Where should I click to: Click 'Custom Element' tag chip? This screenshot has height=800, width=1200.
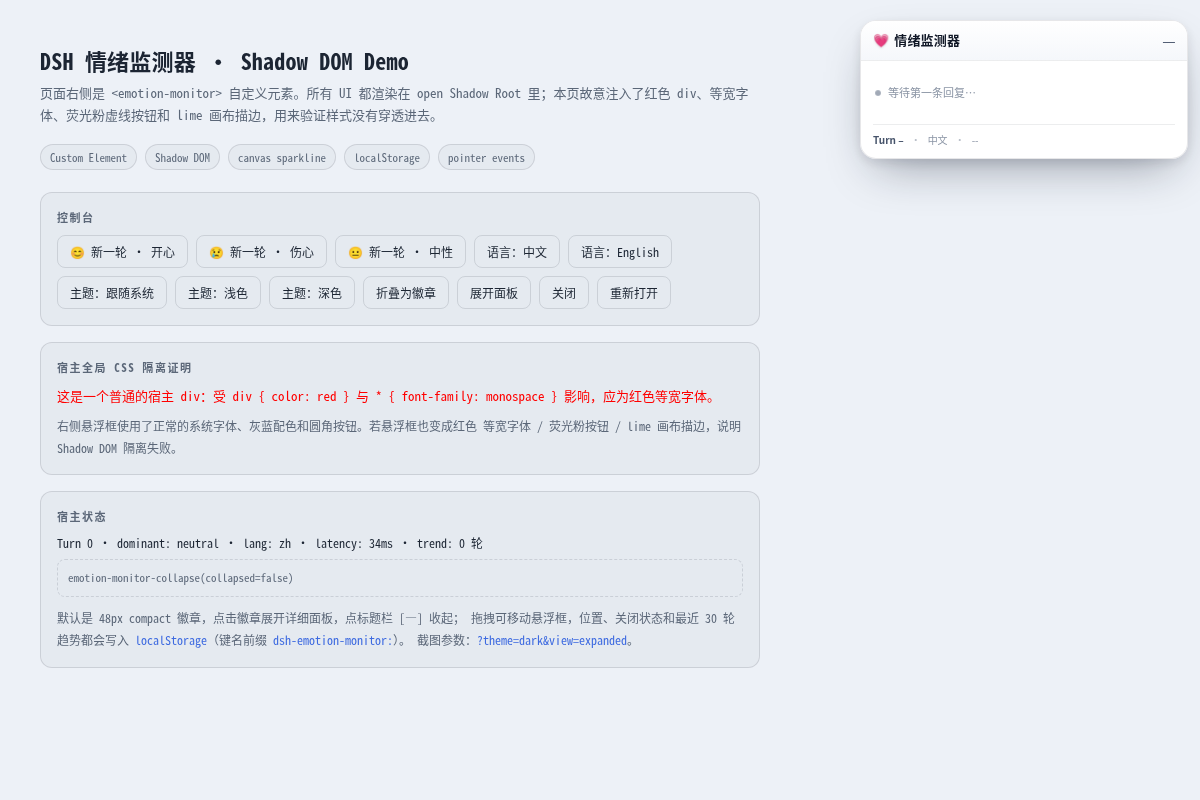[x=88, y=157]
